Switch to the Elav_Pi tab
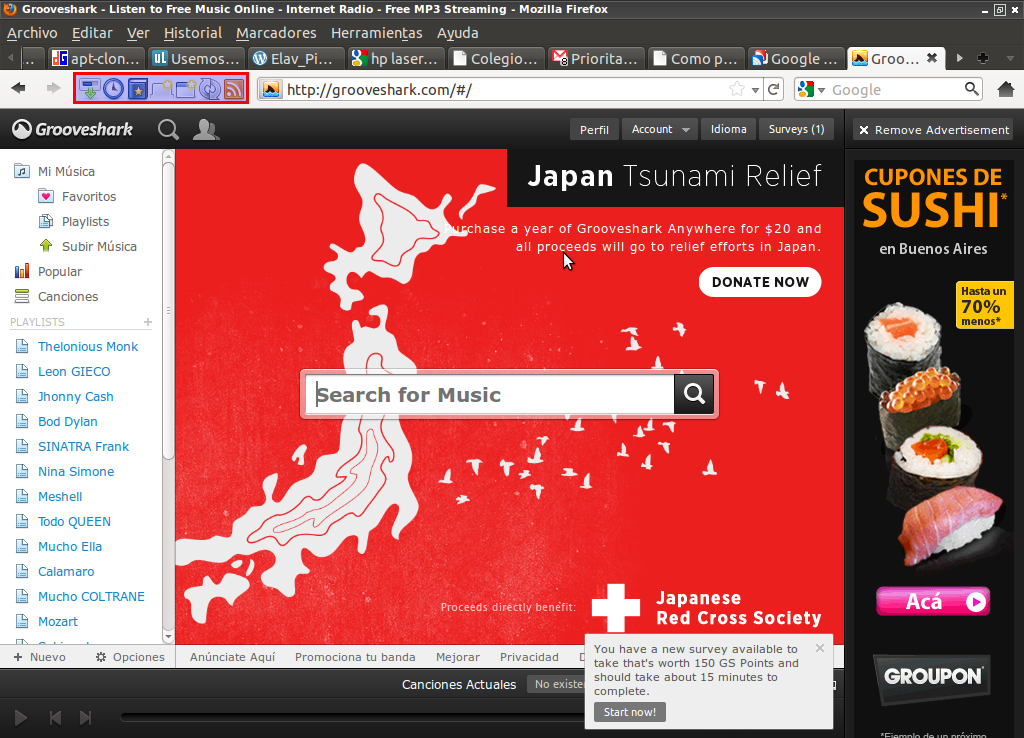The image size is (1024, 738). pyautogui.click(x=296, y=58)
